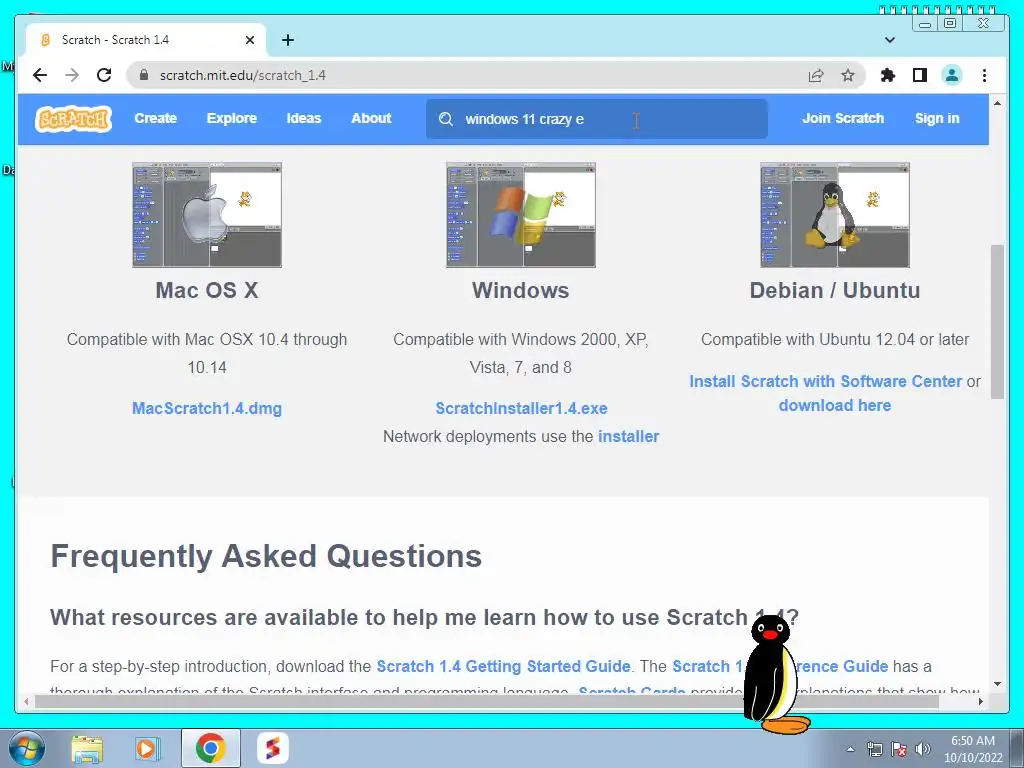Open Windows Explorer from taskbar
The width and height of the screenshot is (1024, 768).
(87, 748)
